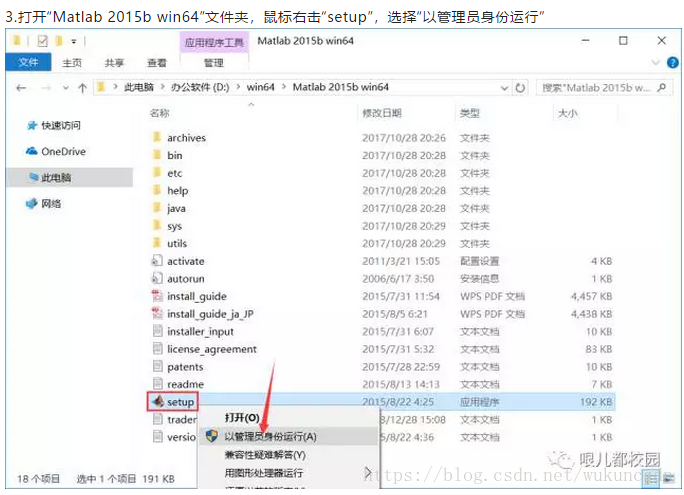Image resolution: width=684 pixels, height=495 pixels.
Task: Open the 管理 ribbon tab
Action: 214,63
